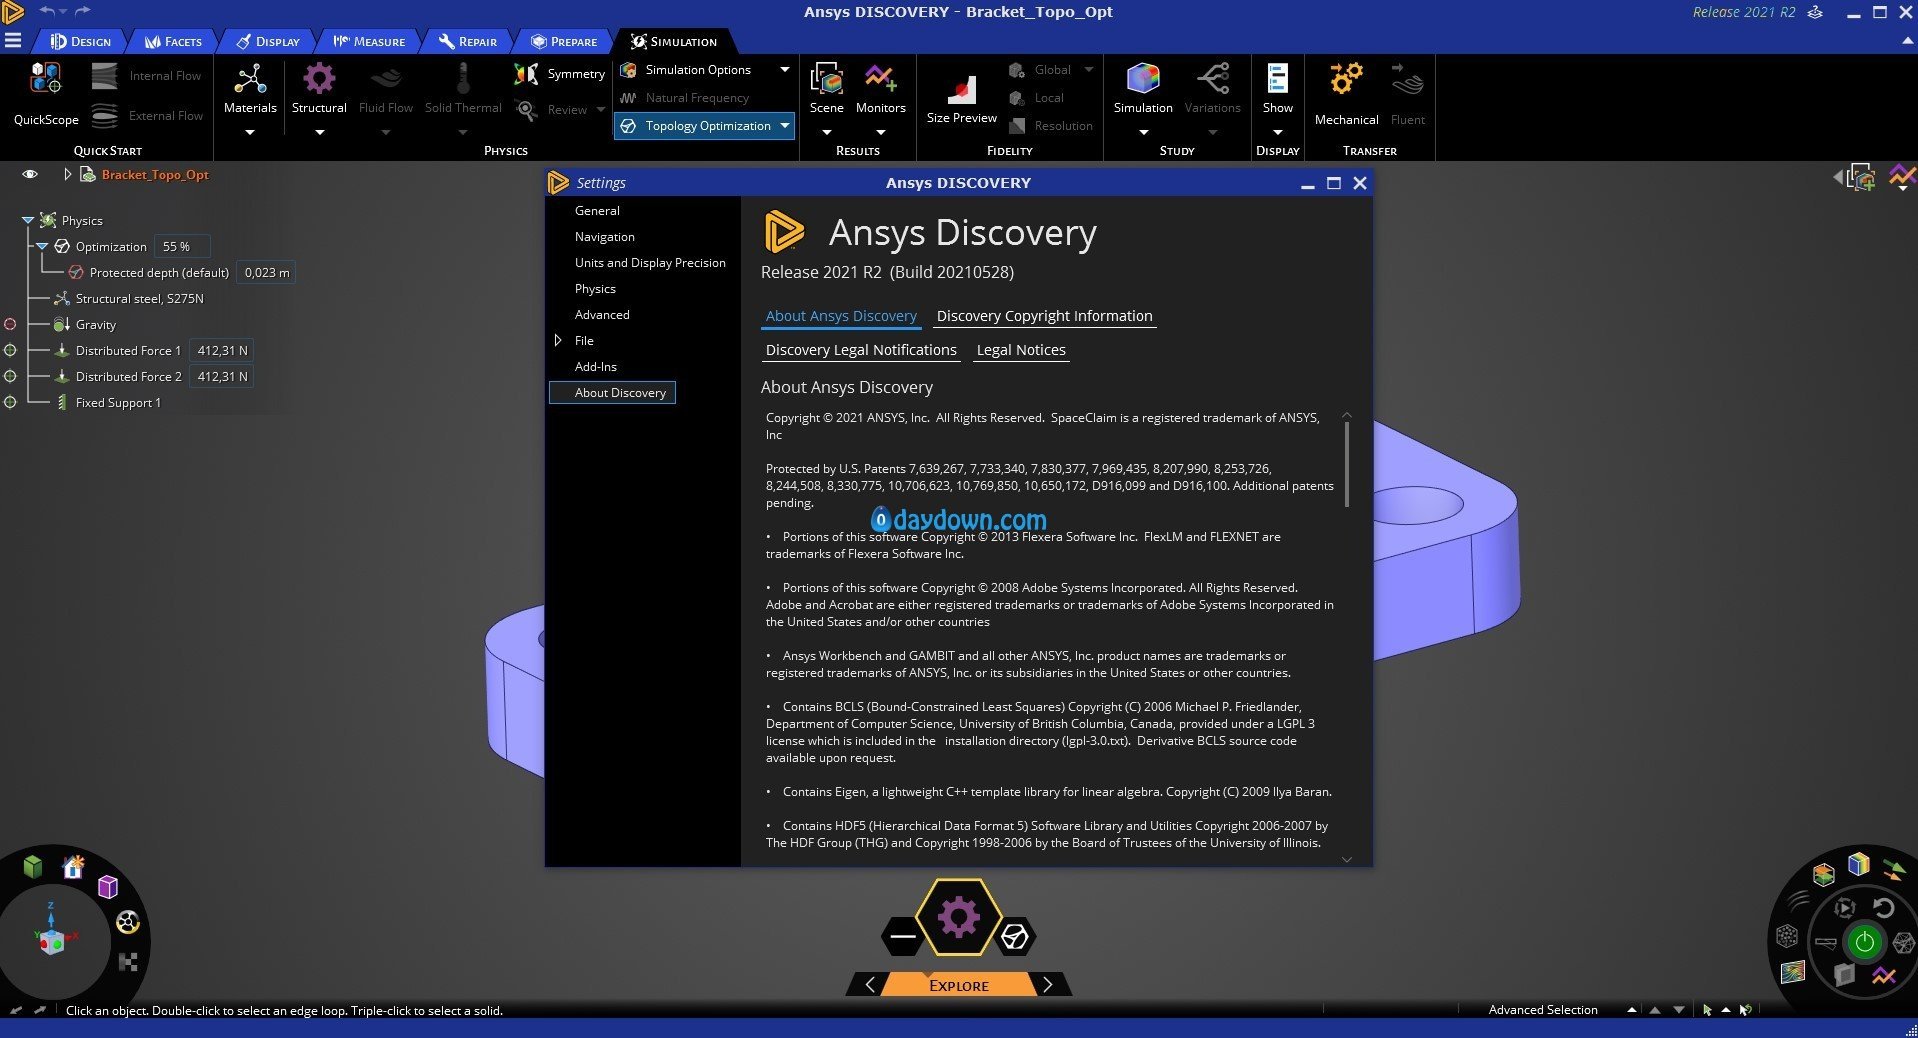Open Discovery Copyright Information link

(1044, 316)
